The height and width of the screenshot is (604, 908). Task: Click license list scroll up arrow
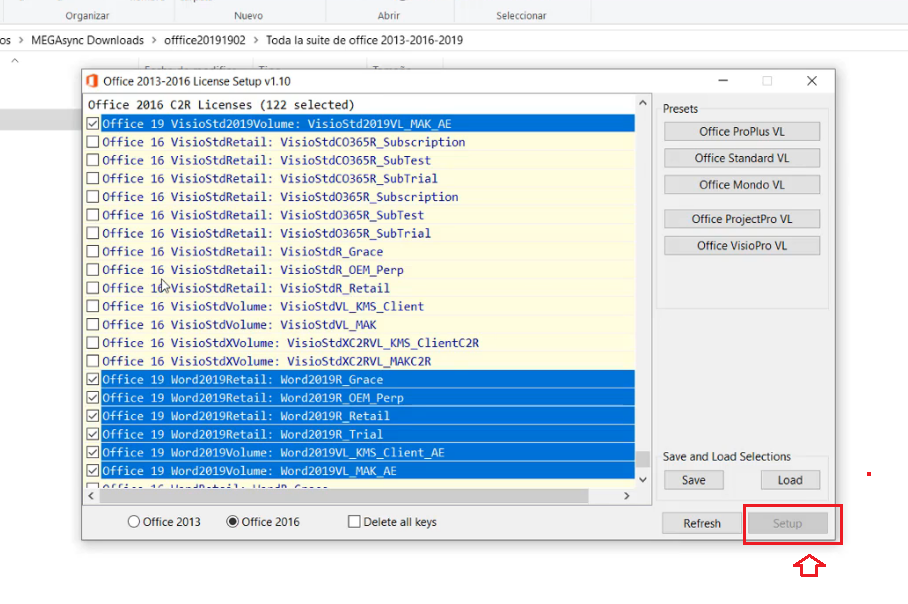tap(643, 103)
